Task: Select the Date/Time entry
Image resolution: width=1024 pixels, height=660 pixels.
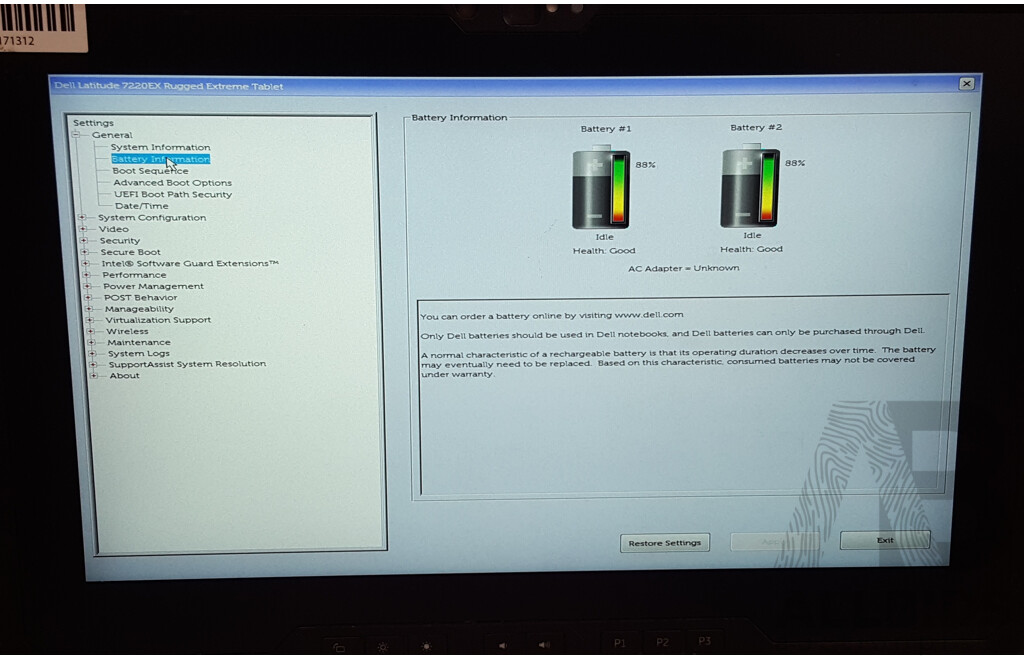Action: (x=142, y=206)
